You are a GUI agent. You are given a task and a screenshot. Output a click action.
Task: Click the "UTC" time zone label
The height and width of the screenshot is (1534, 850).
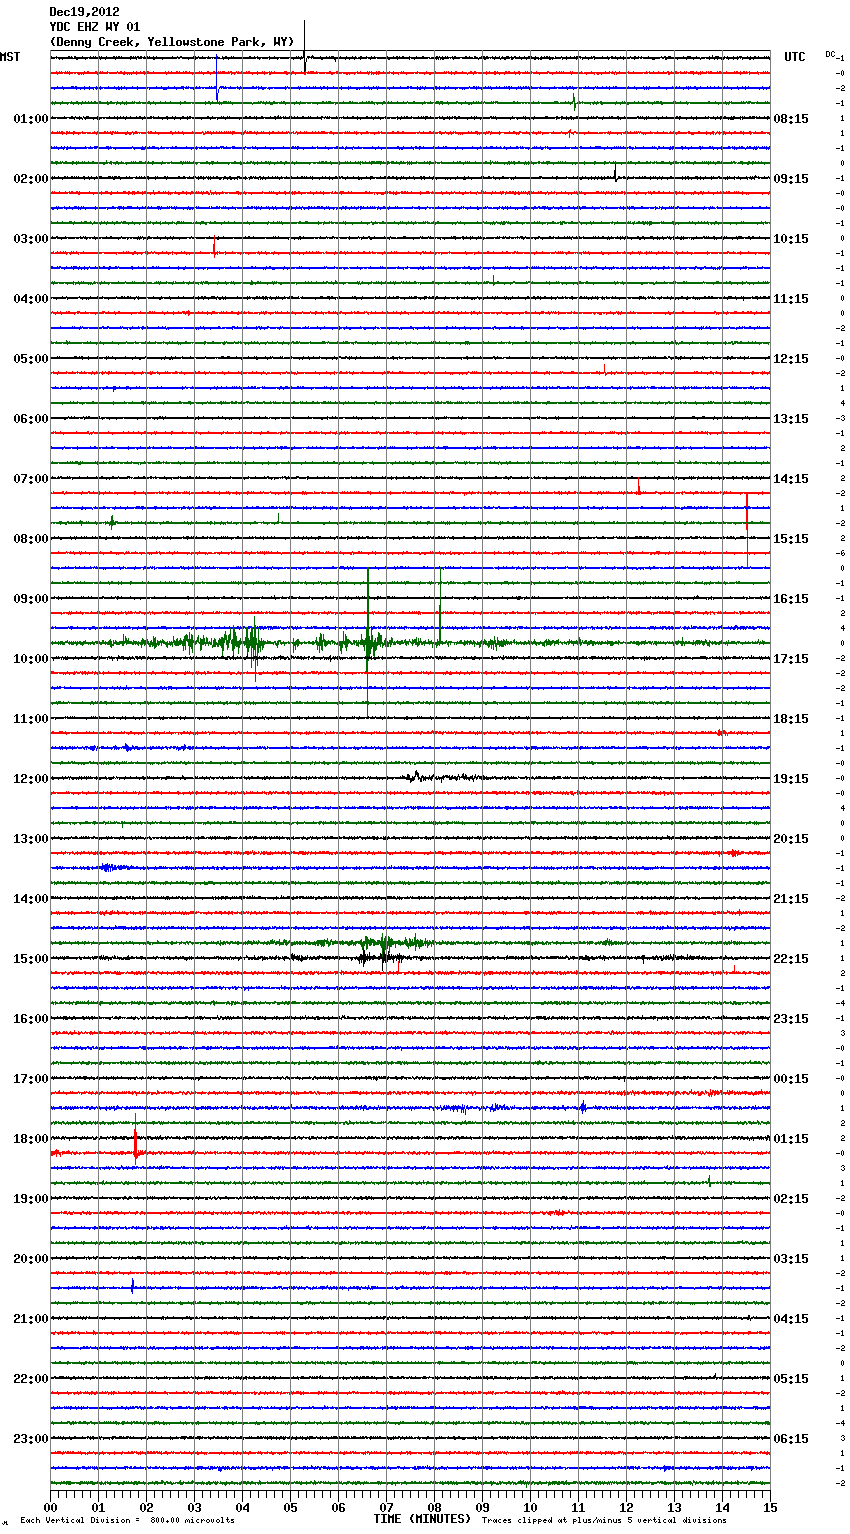tap(795, 57)
